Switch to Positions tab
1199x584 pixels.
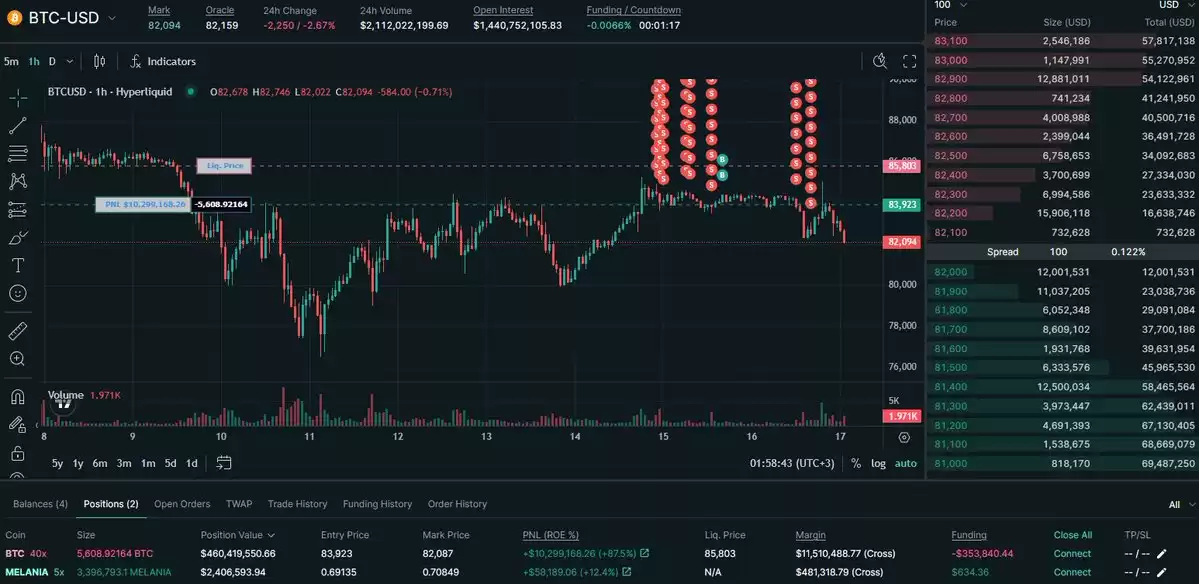(x=111, y=504)
